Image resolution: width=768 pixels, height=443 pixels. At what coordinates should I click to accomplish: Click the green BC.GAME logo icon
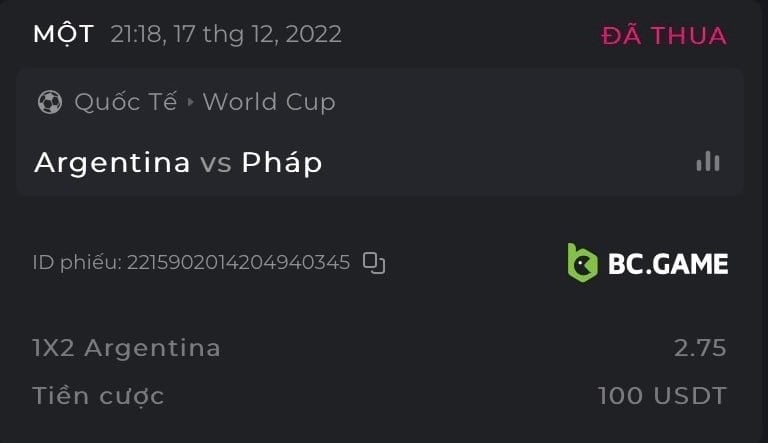click(582, 263)
